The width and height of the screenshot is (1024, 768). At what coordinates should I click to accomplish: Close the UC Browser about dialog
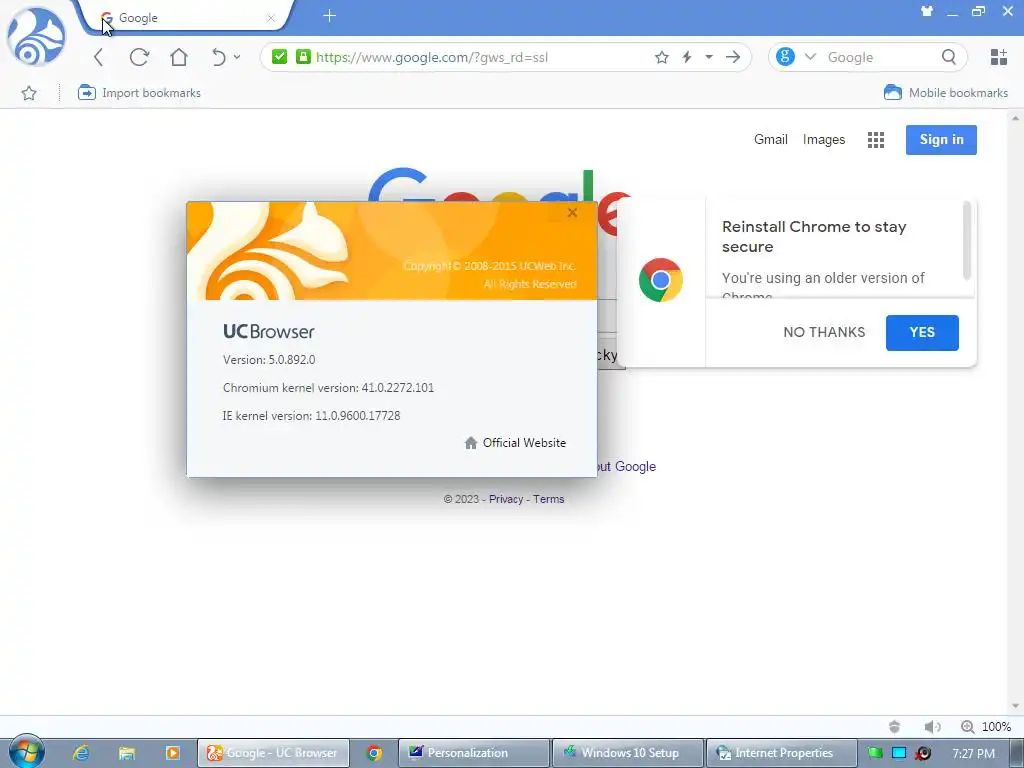(x=572, y=213)
